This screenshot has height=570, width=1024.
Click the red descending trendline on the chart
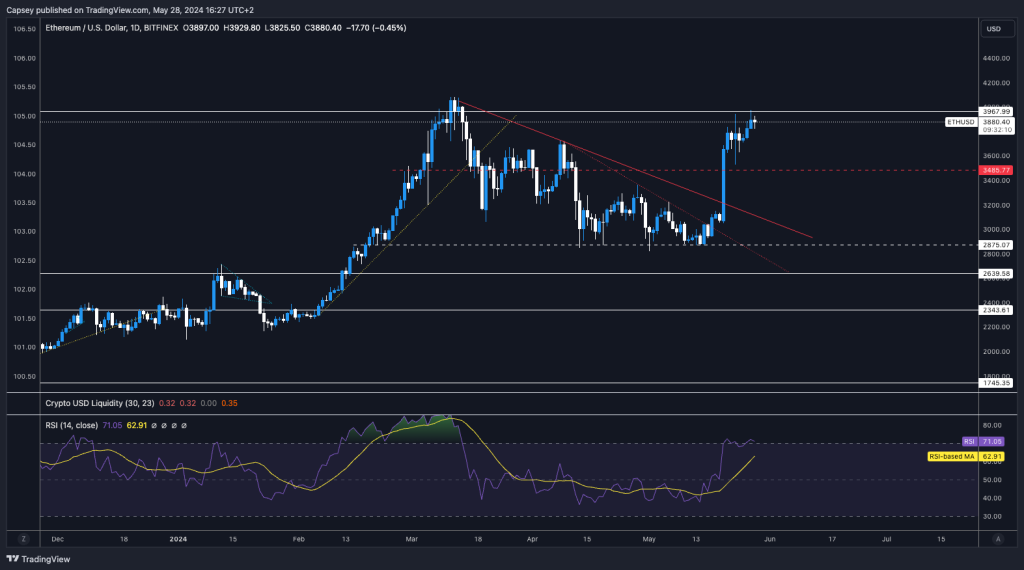[640, 174]
